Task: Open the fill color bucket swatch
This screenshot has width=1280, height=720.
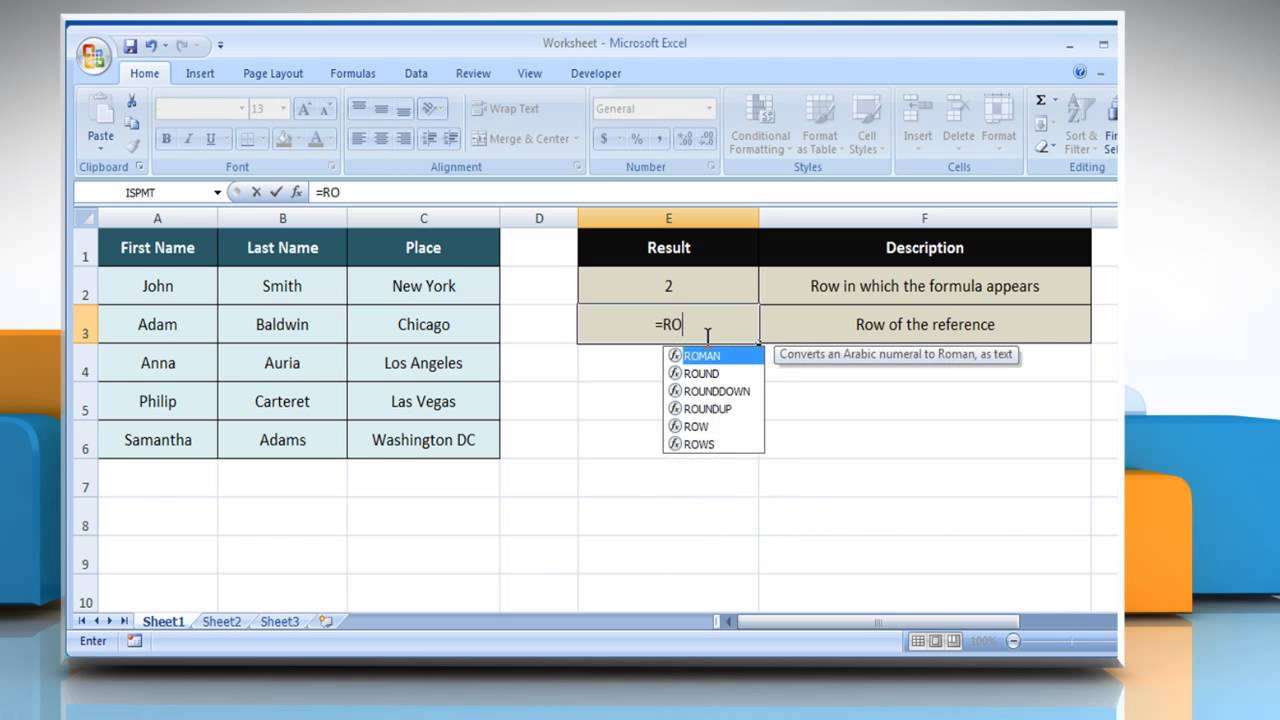Action: click(282, 139)
